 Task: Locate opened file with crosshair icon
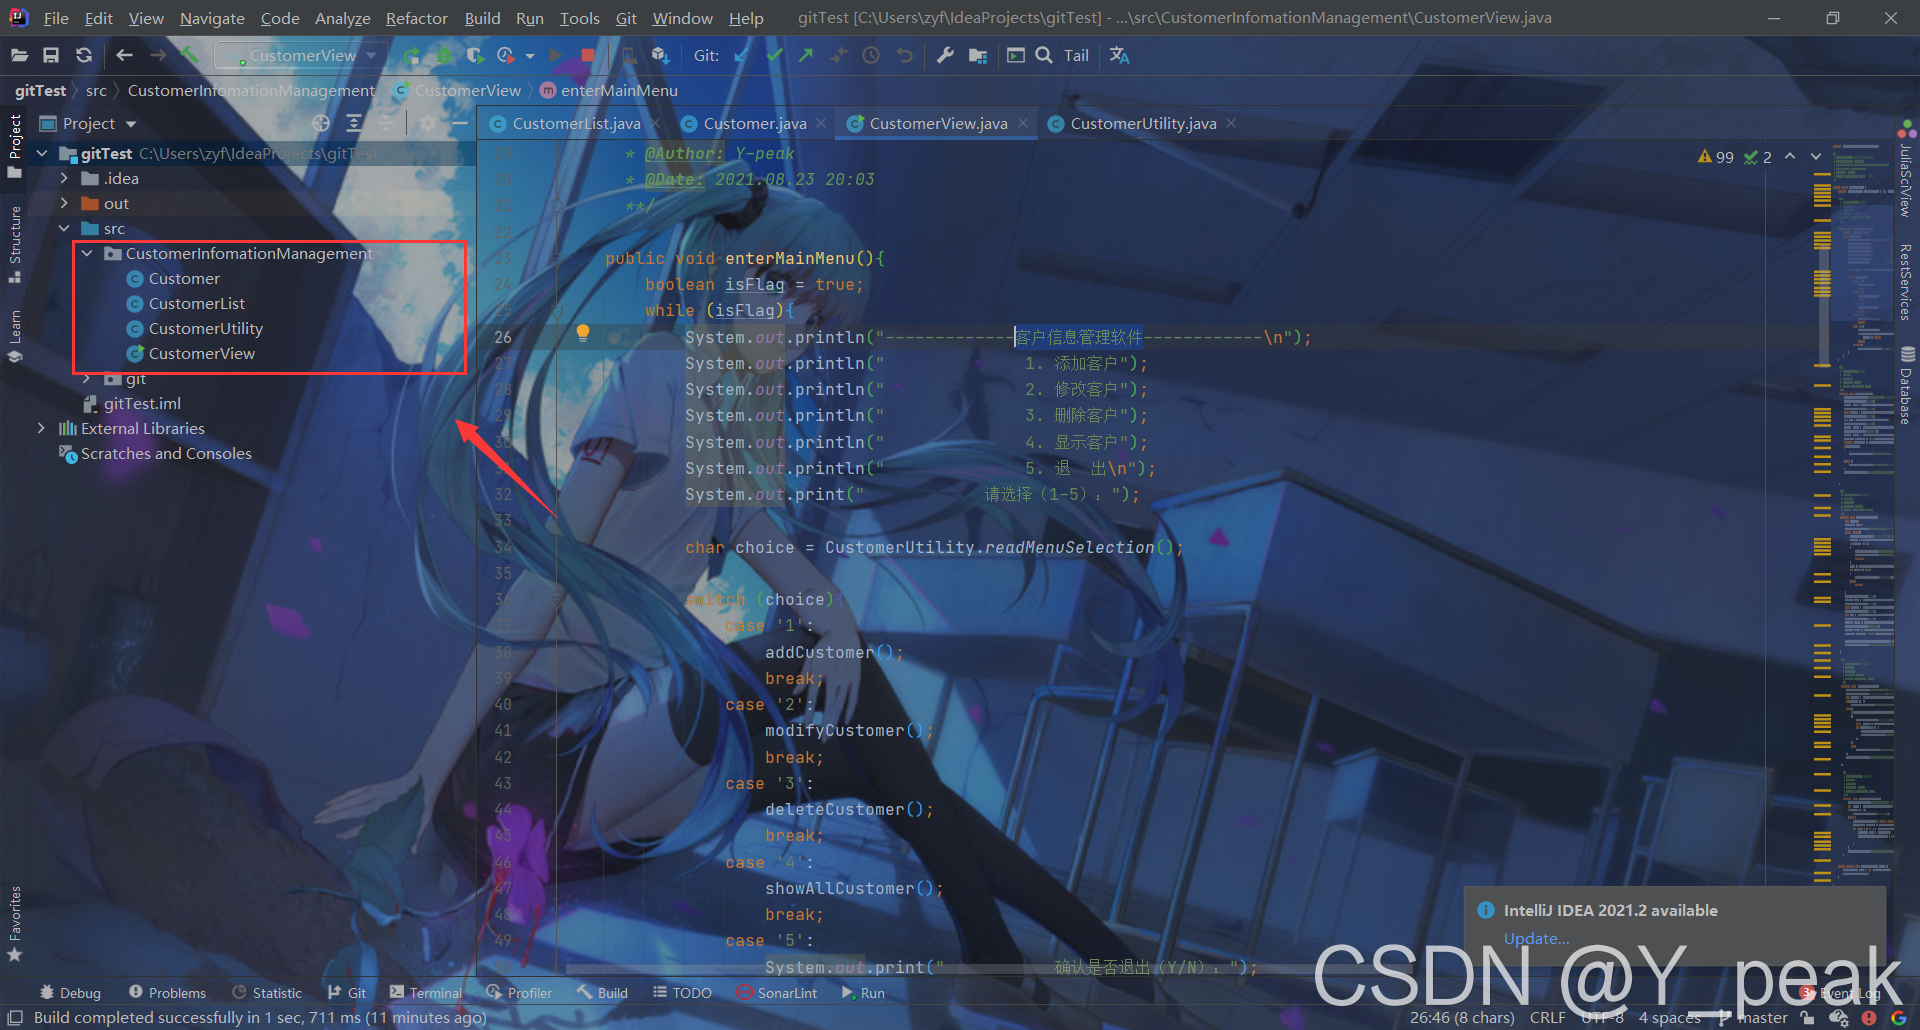[x=321, y=123]
